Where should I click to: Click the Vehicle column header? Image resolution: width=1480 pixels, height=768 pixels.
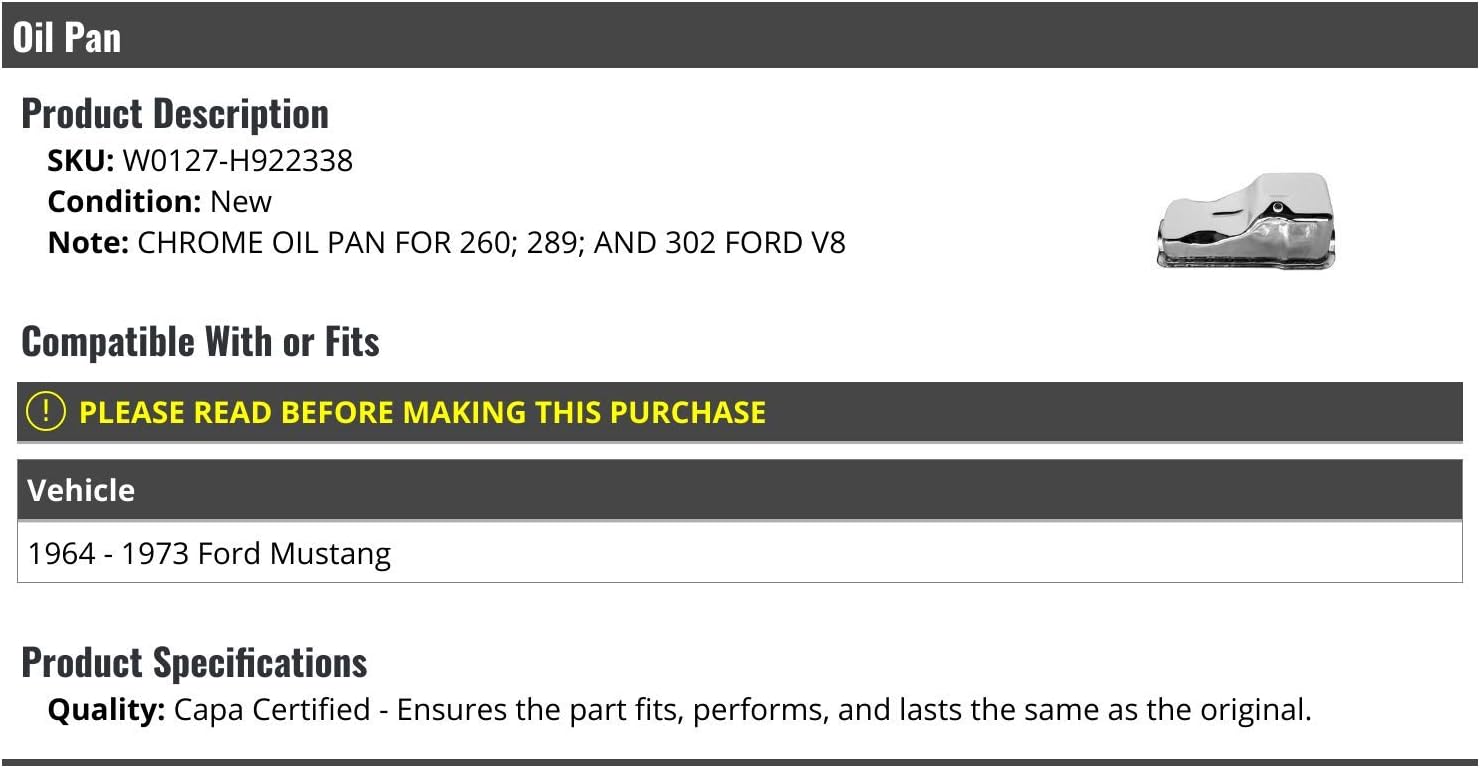point(81,490)
